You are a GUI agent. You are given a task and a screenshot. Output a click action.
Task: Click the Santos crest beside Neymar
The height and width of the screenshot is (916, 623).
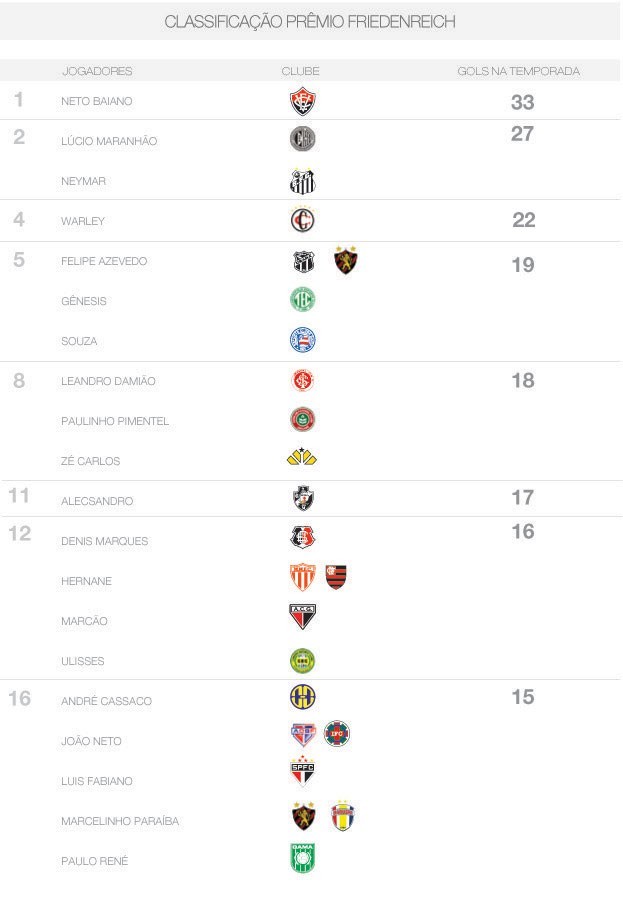(302, 181)
